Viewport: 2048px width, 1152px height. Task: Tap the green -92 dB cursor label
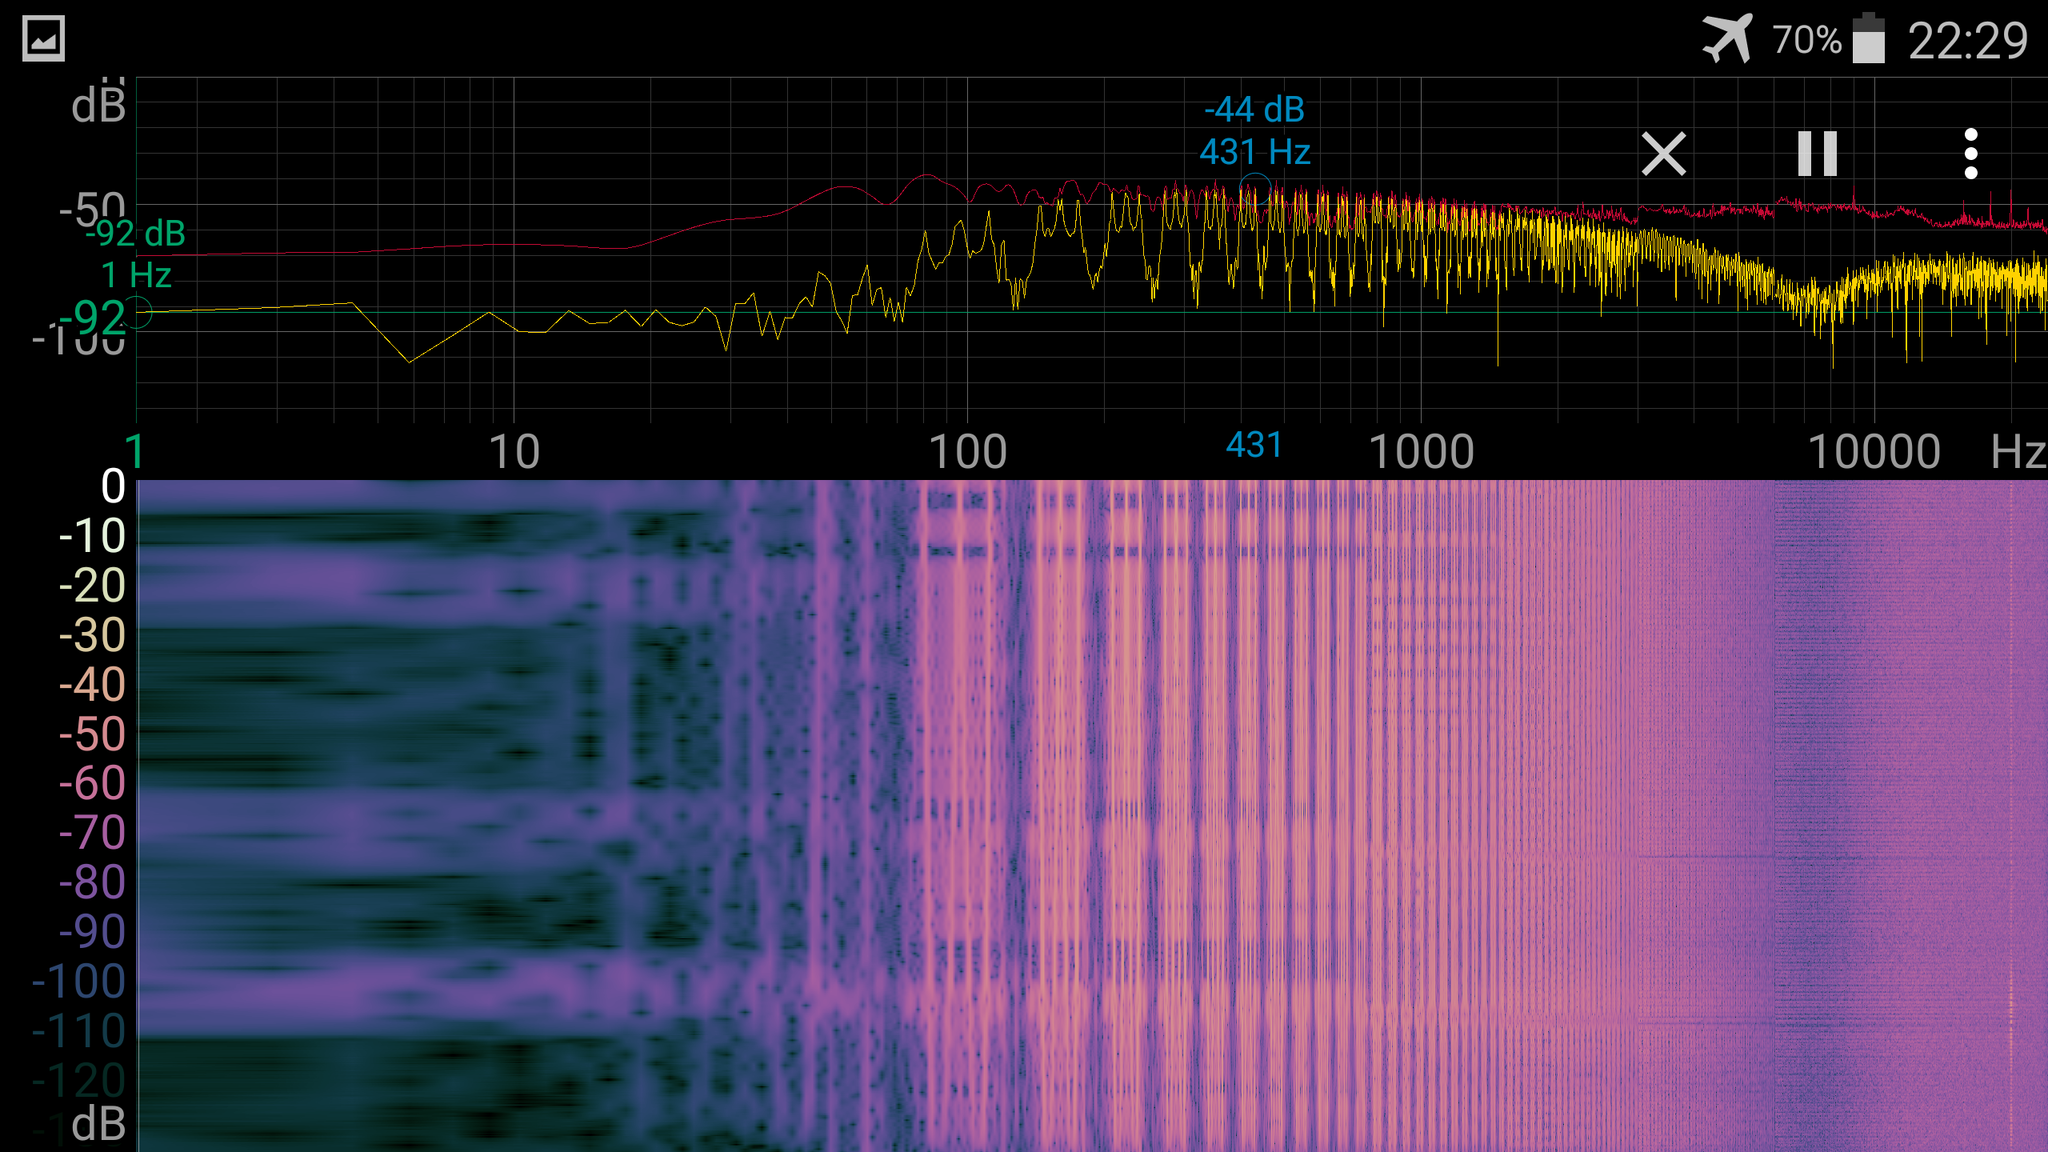click(136, 234)
